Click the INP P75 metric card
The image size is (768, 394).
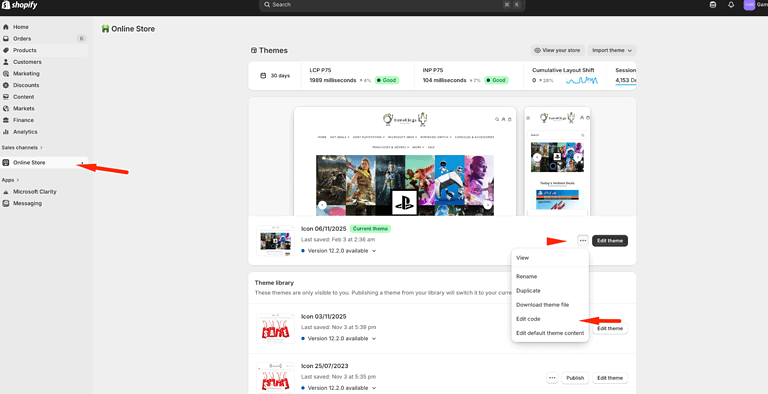tap(469, 76)
